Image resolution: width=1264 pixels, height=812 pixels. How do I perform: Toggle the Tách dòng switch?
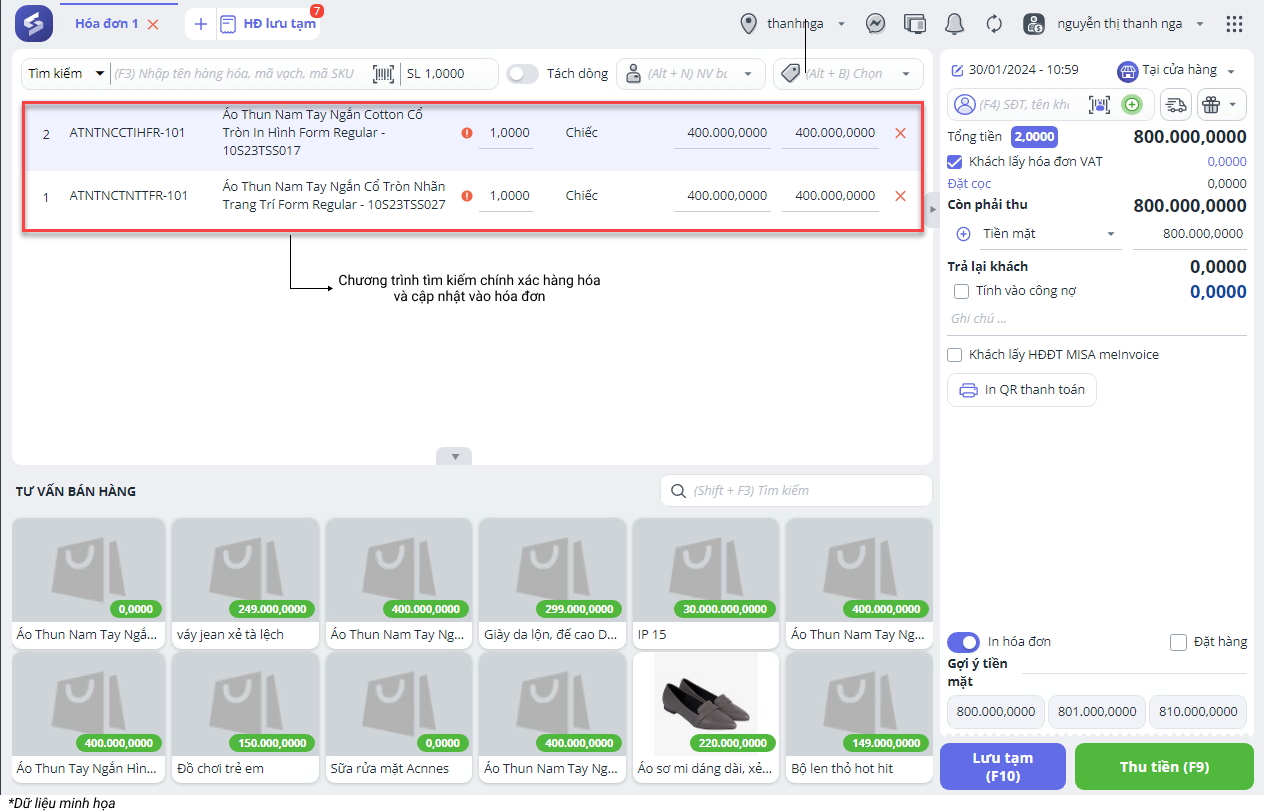click(x=522, y=74)
